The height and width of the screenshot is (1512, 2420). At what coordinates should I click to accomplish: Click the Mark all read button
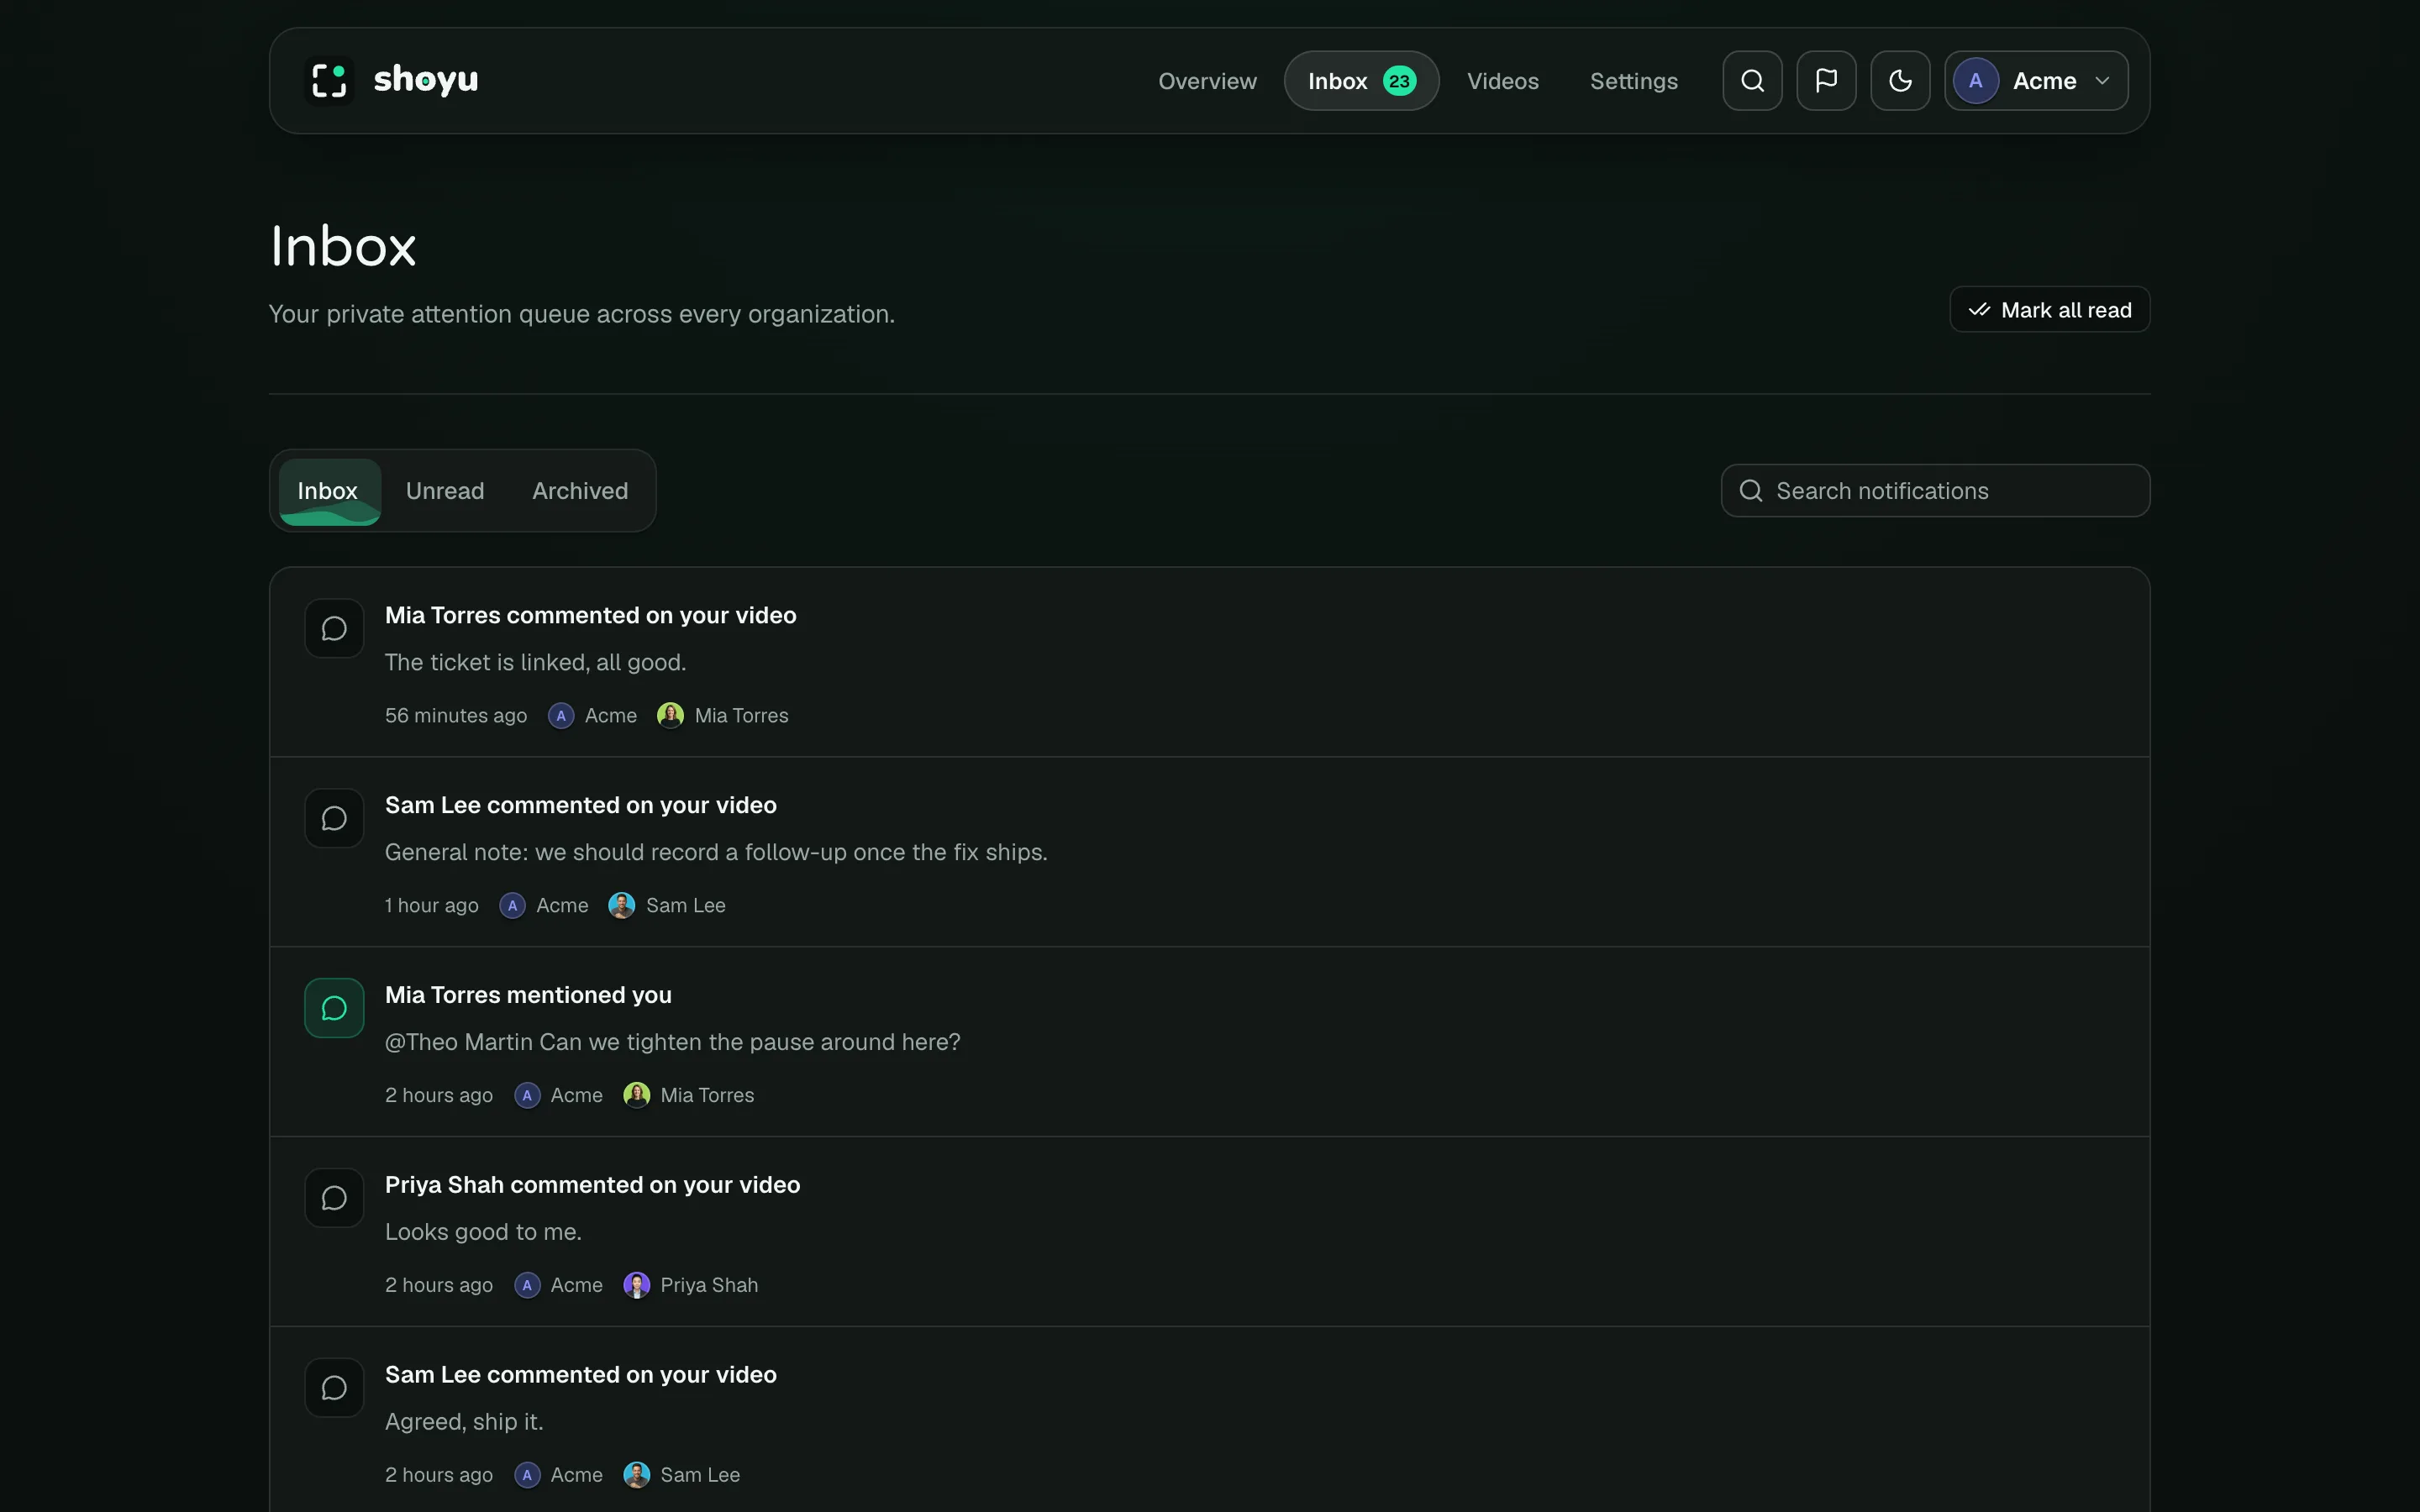click(x=2049, y=310)
